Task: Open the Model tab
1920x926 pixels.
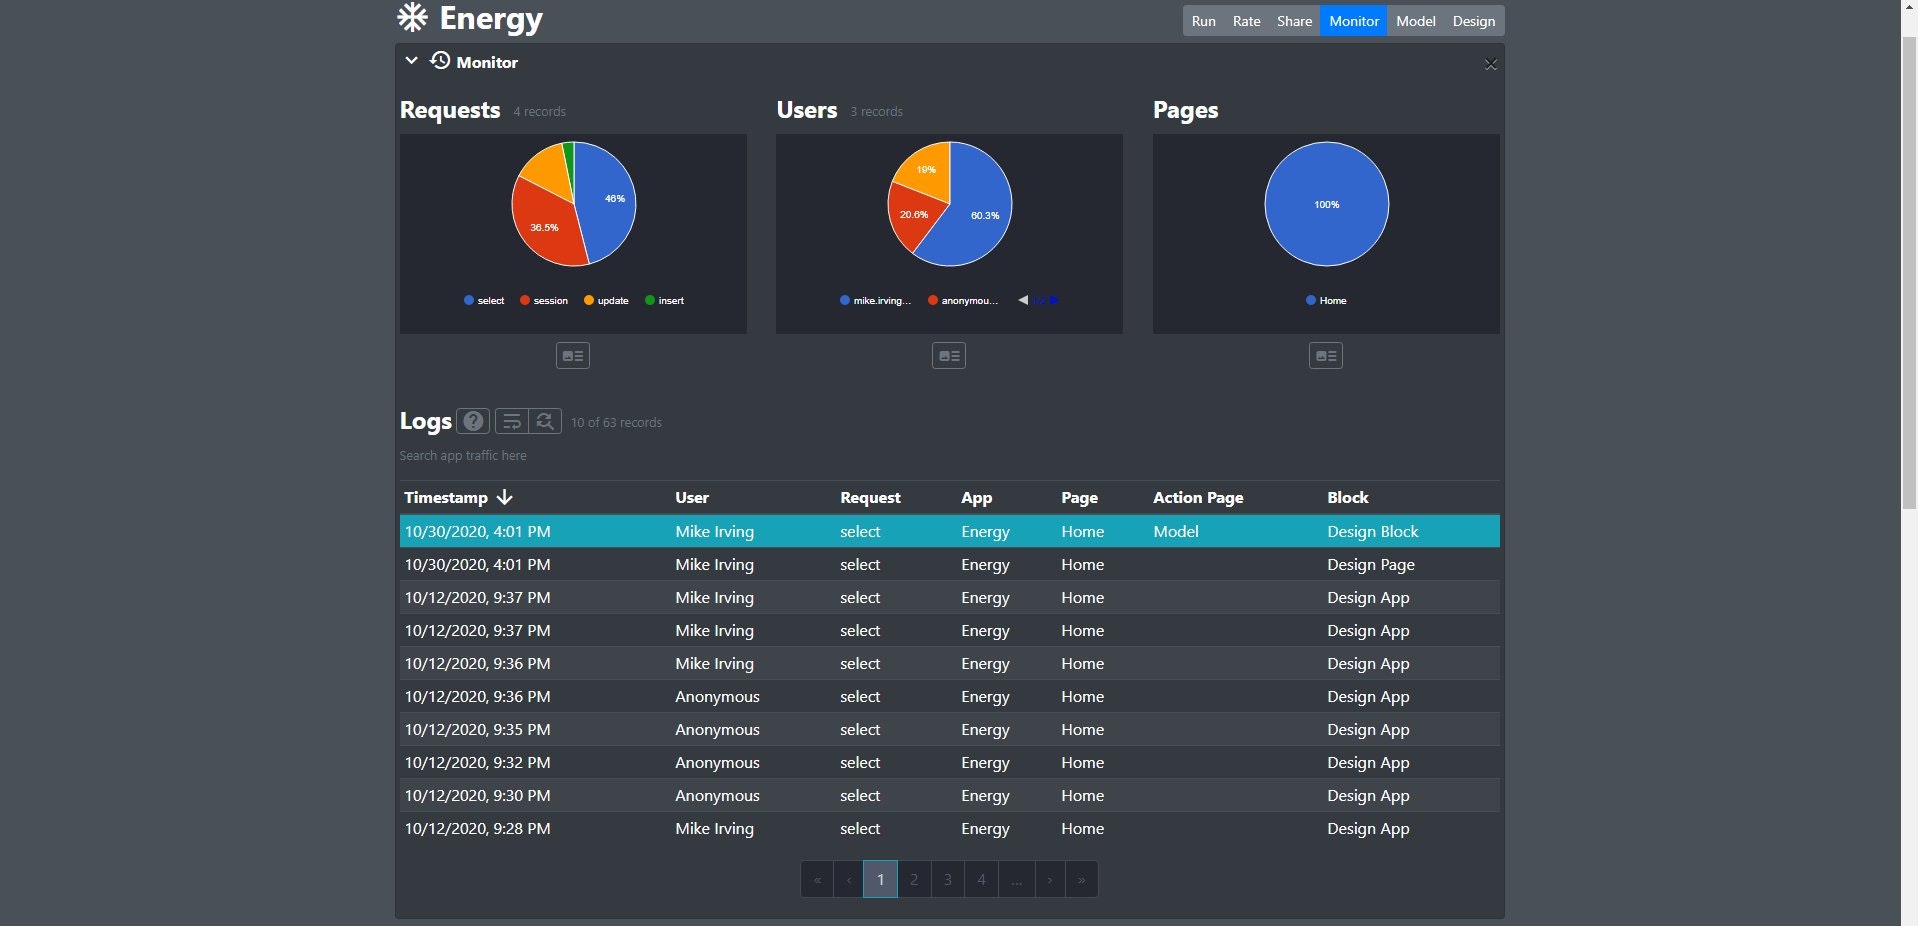Action: [1416, 21]
